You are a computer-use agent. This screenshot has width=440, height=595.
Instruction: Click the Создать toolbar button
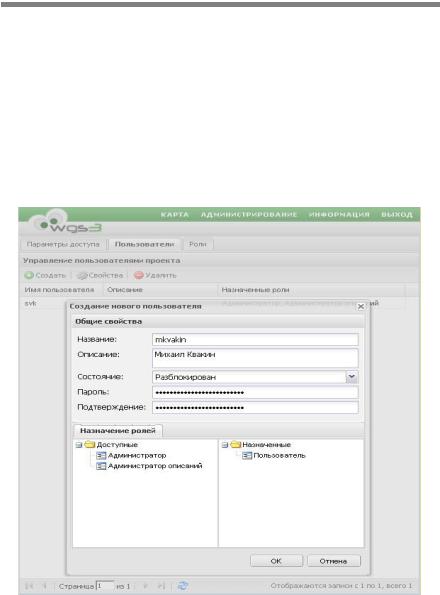tap(45, 275)
